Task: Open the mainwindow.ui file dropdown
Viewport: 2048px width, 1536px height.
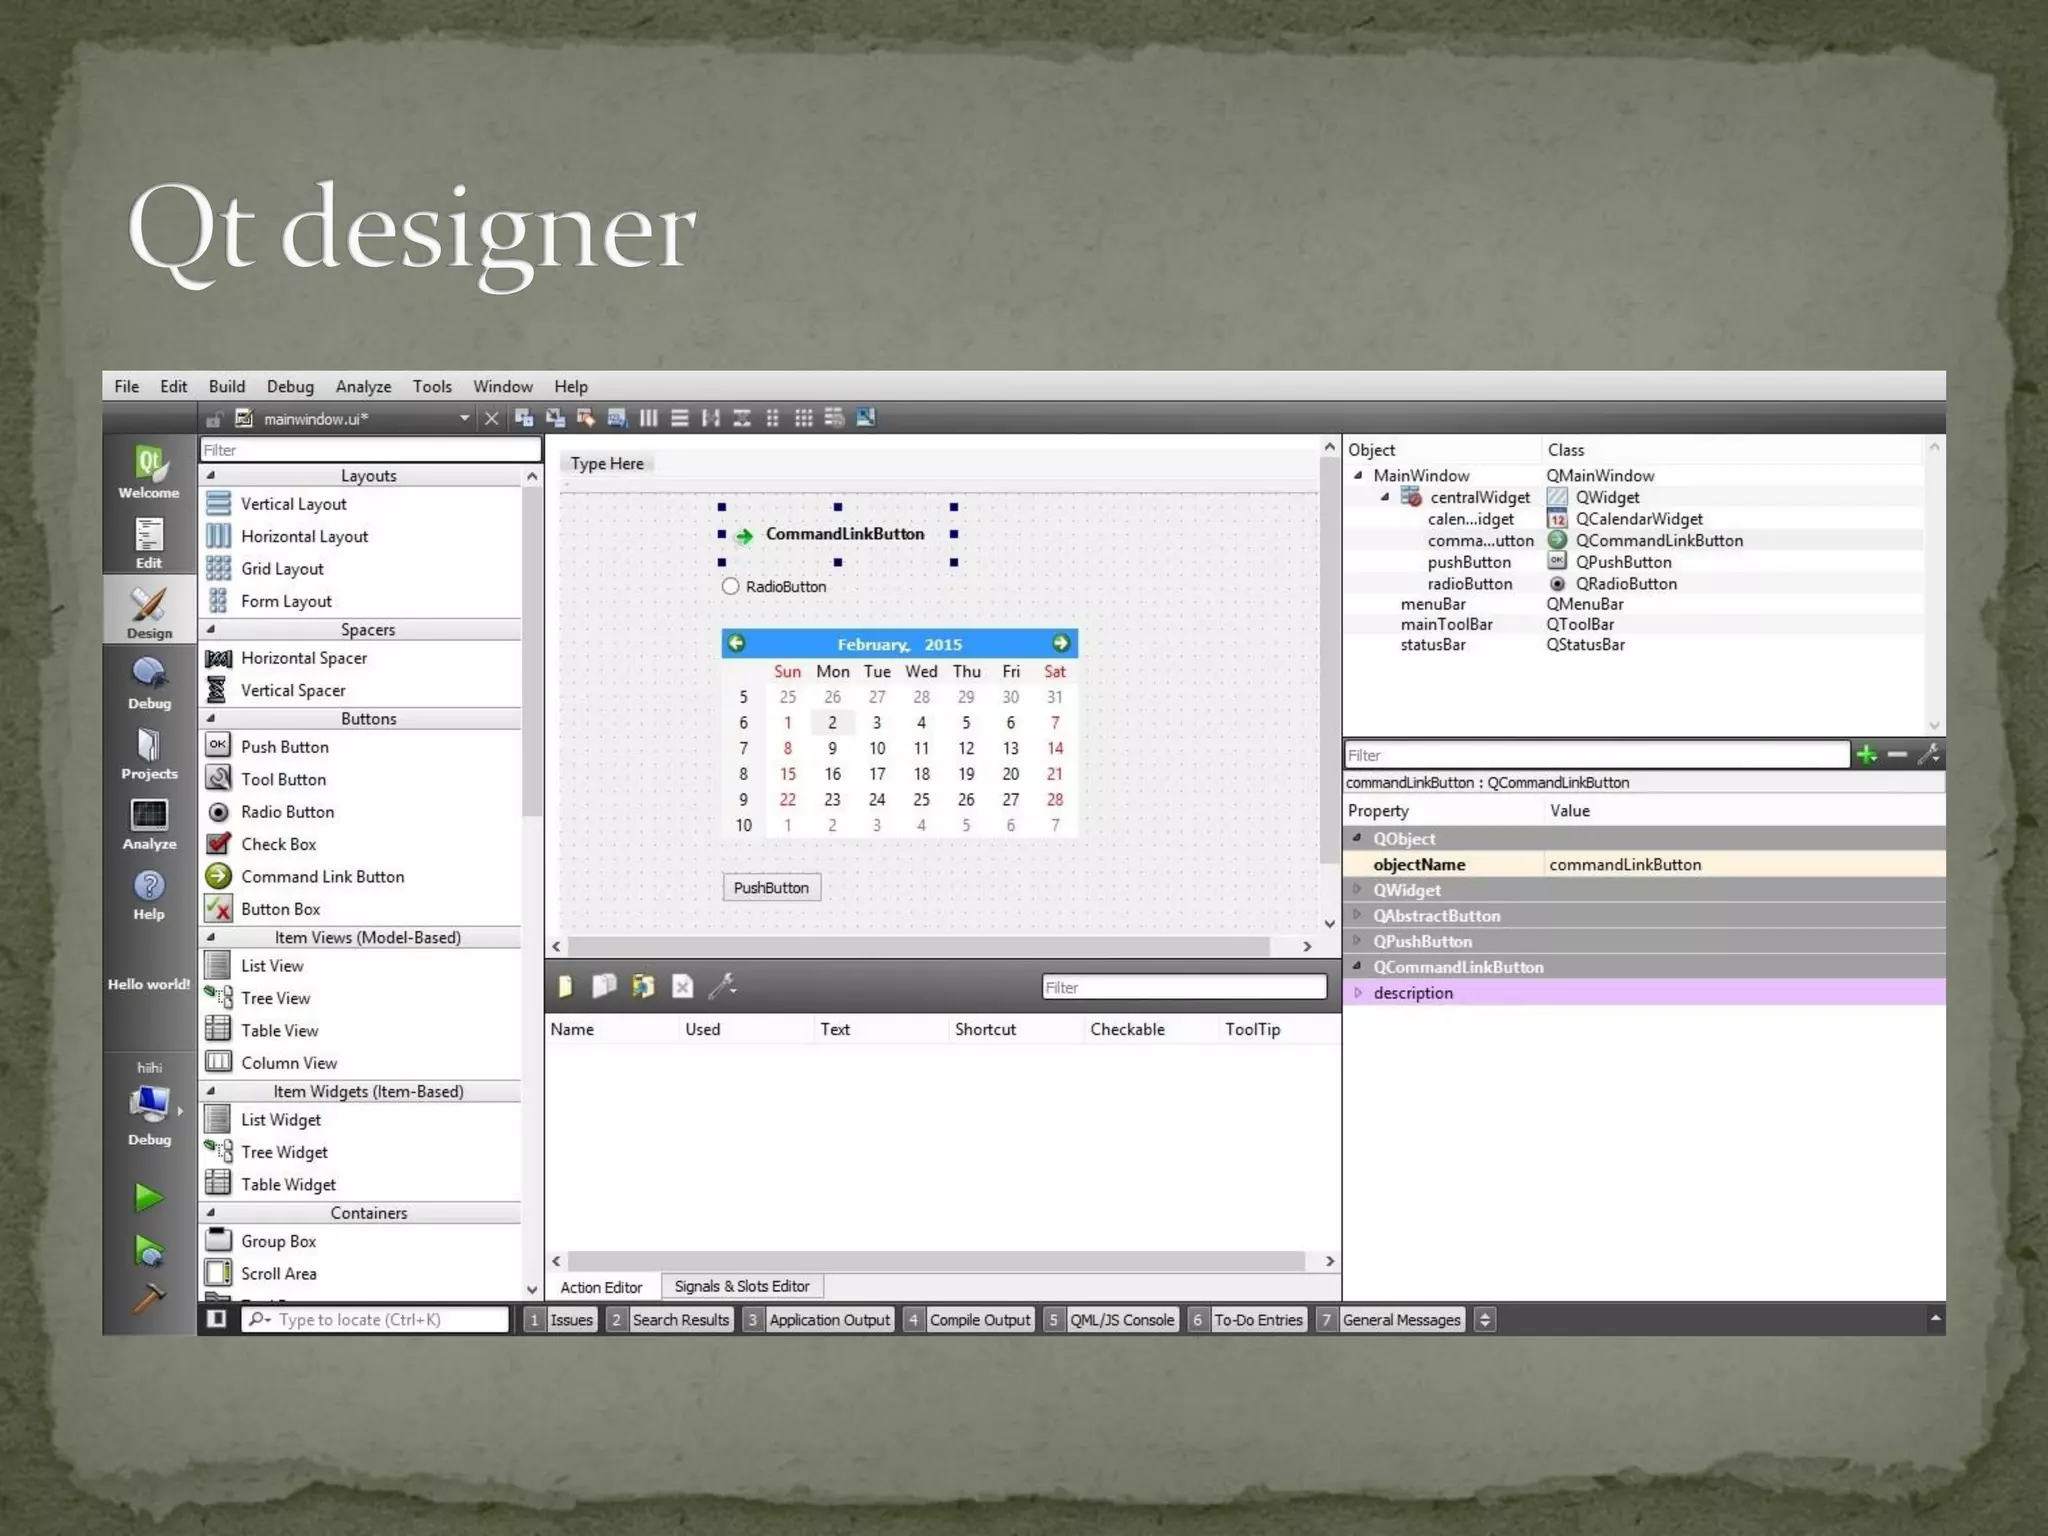Action: pyautogui.click(x=464, y=418)
